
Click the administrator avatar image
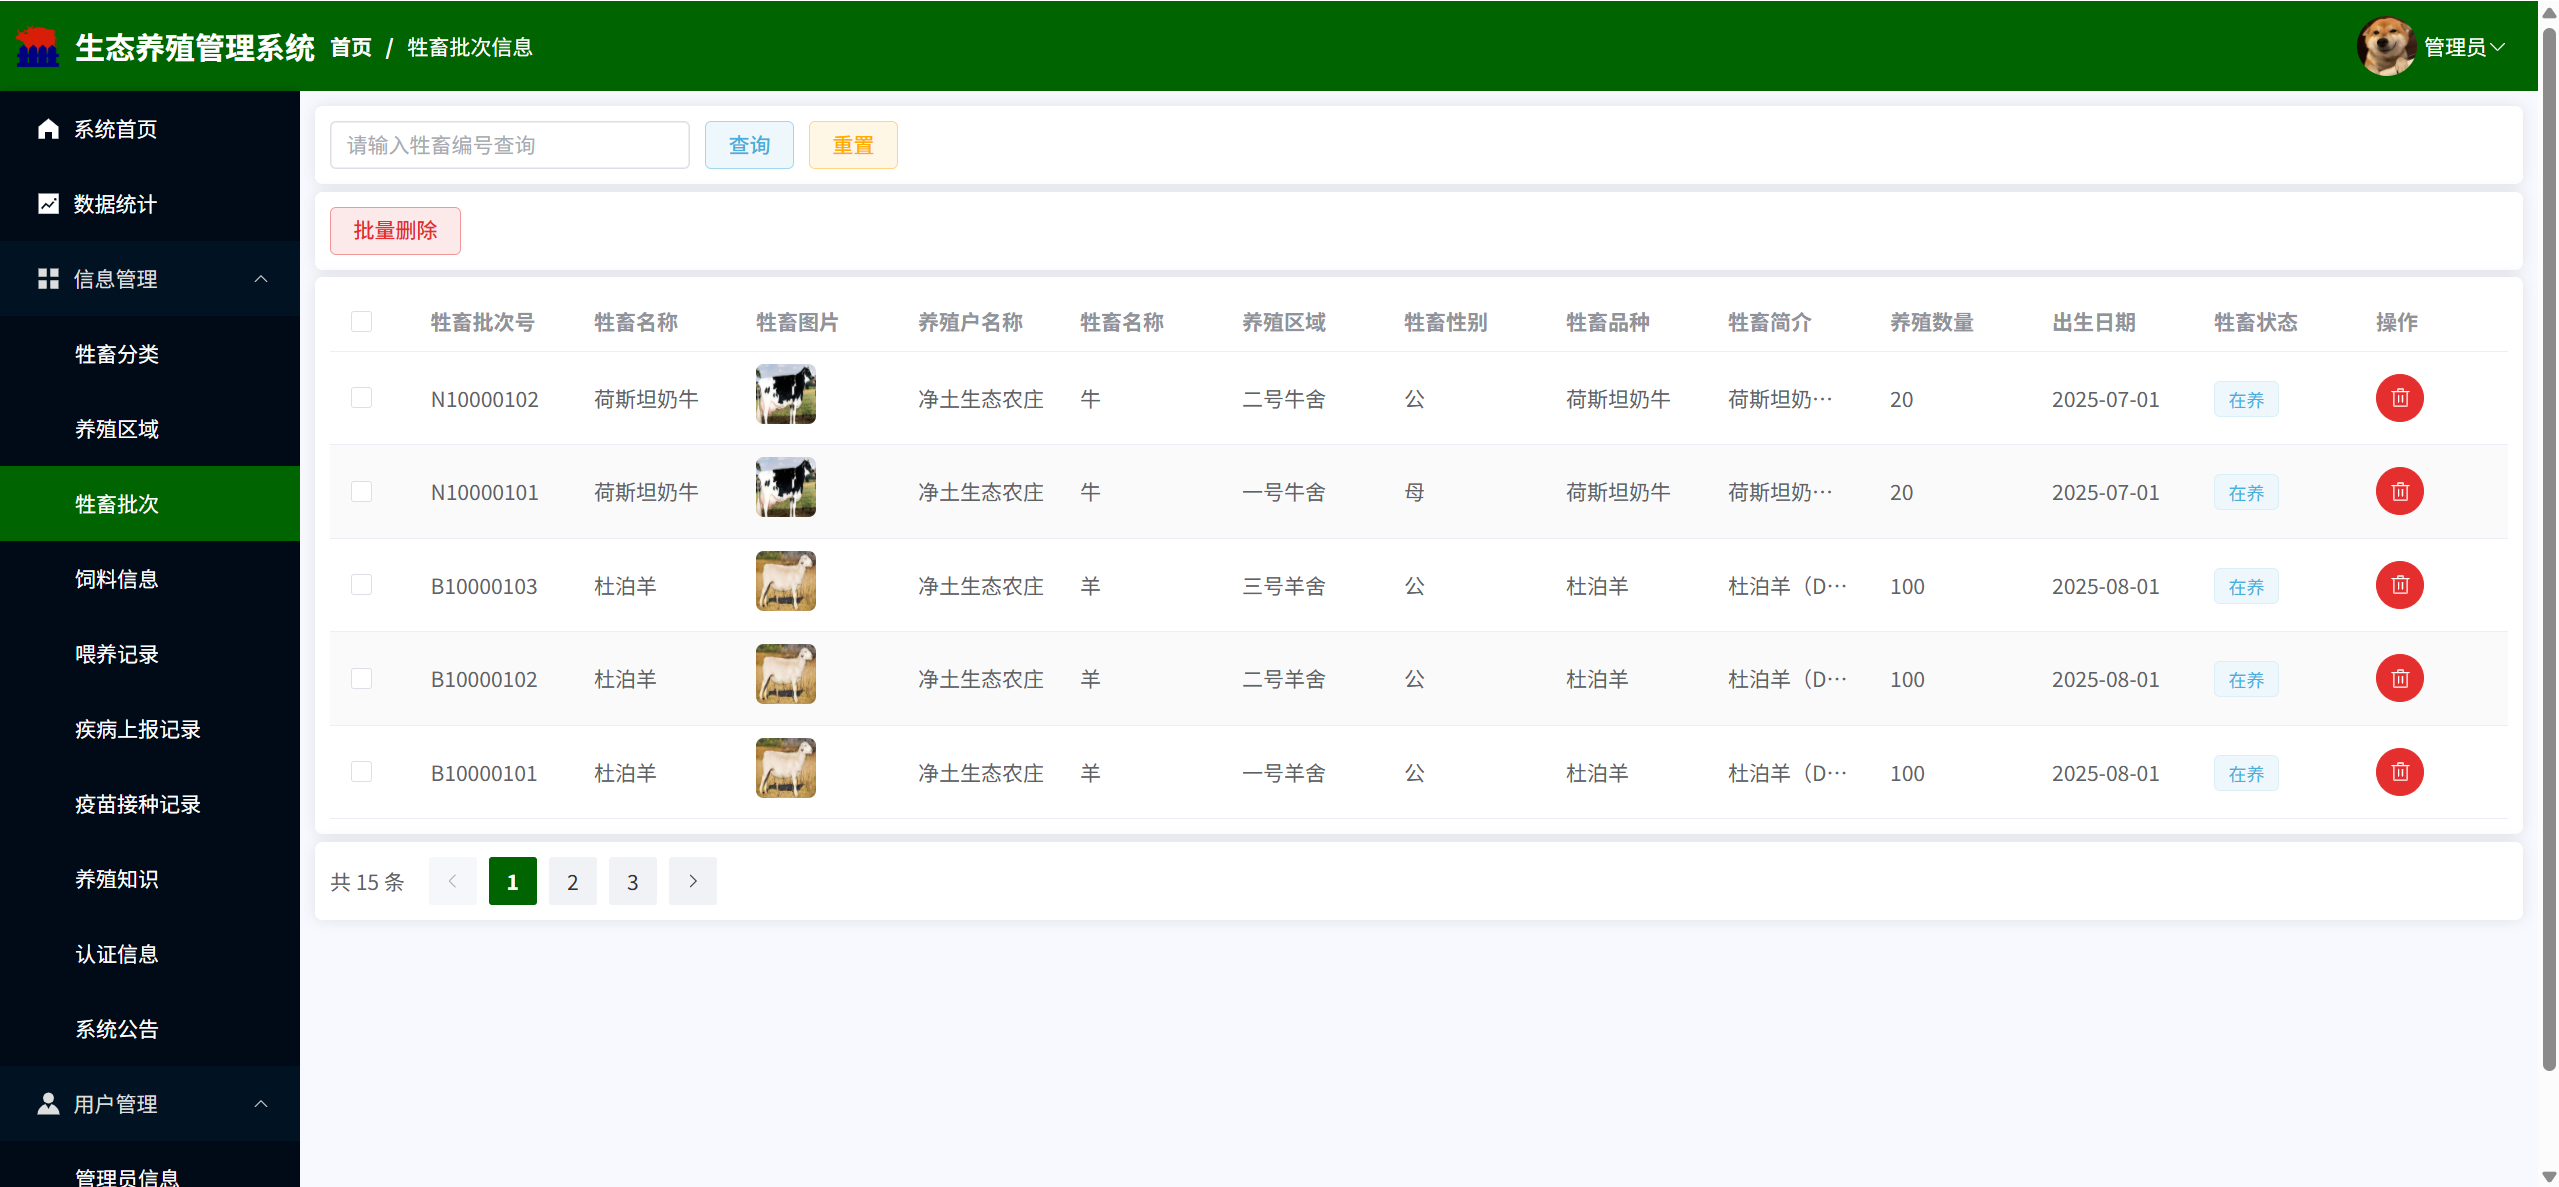[x=2385, y=46]
